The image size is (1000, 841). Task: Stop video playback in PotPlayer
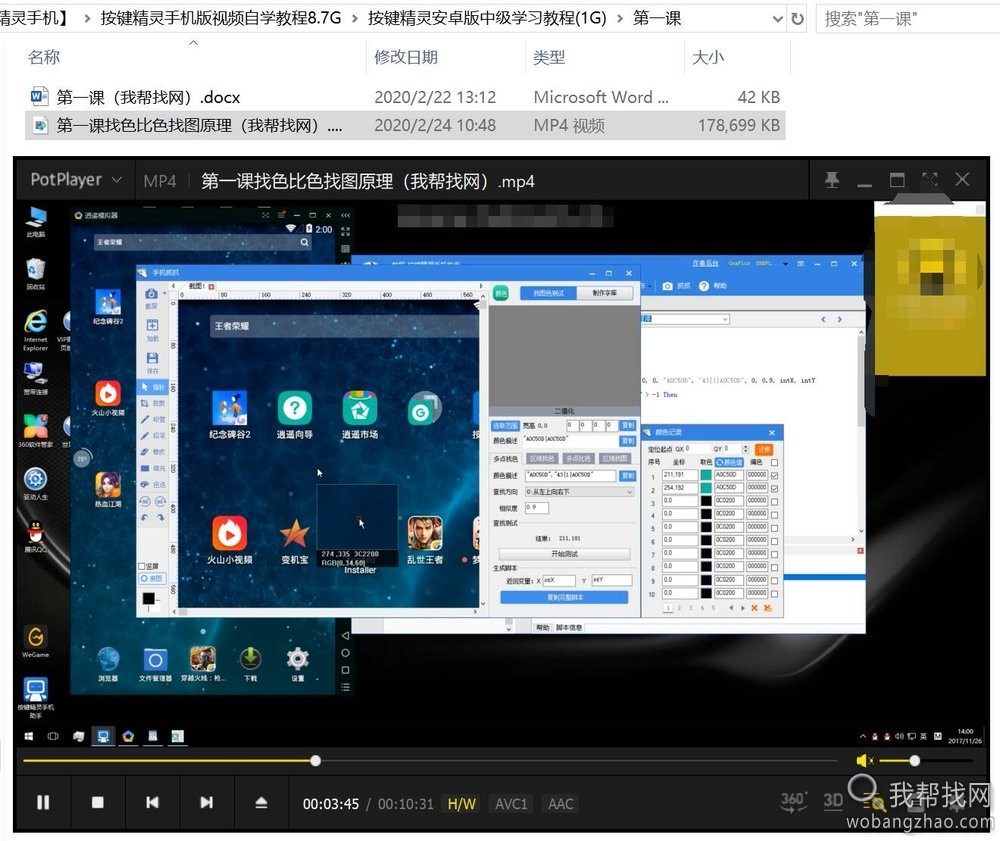98,802
